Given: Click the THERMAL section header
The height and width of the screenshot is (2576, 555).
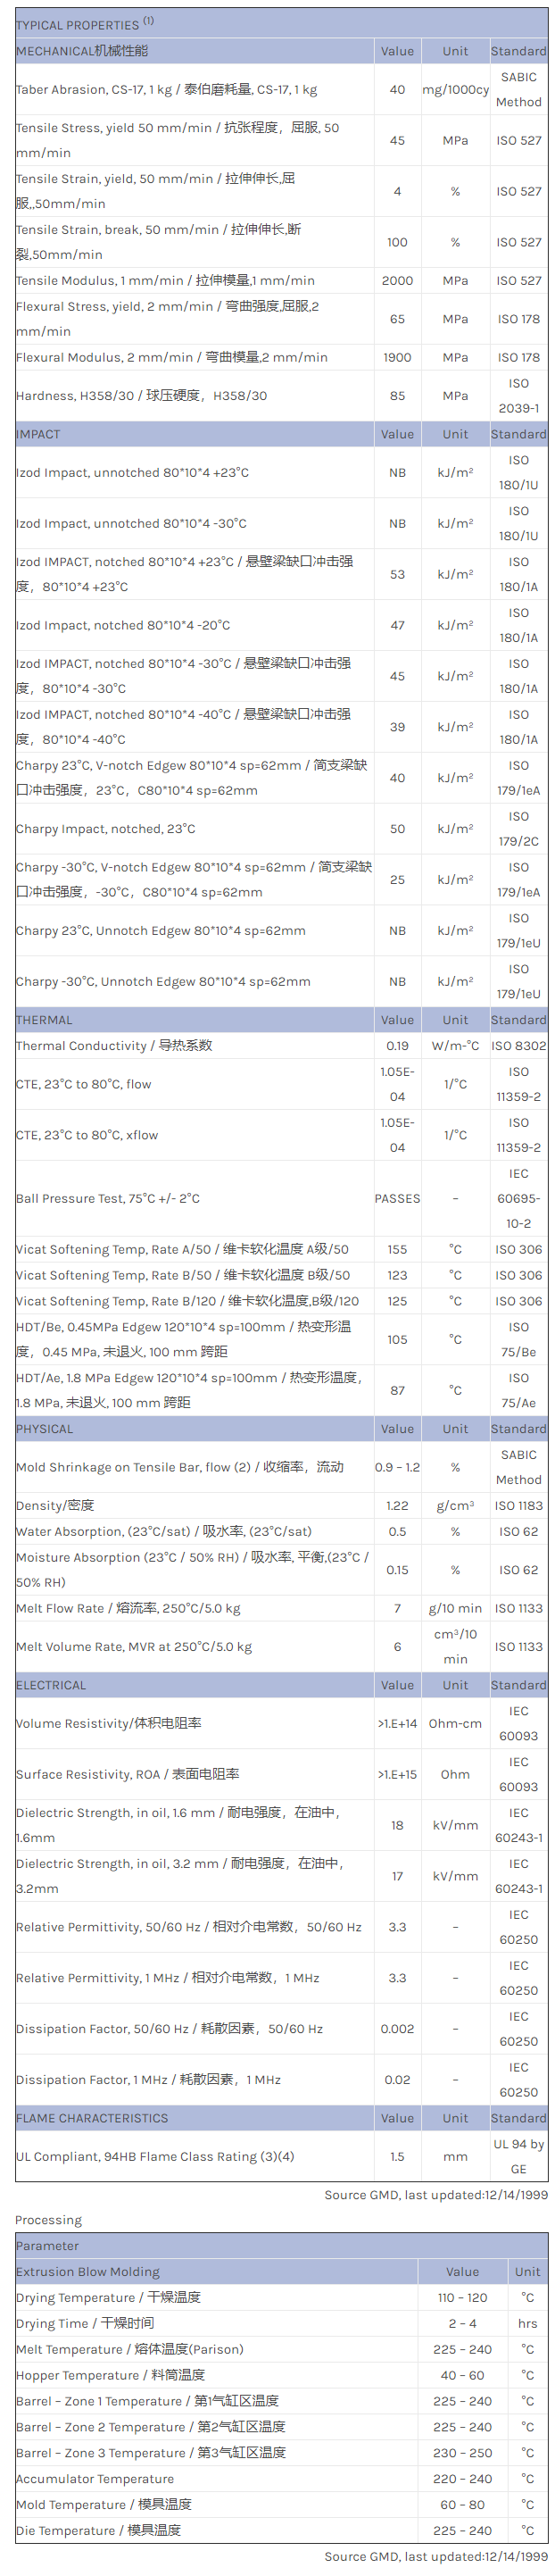Looking at the screenshot, I should 44,1020.
